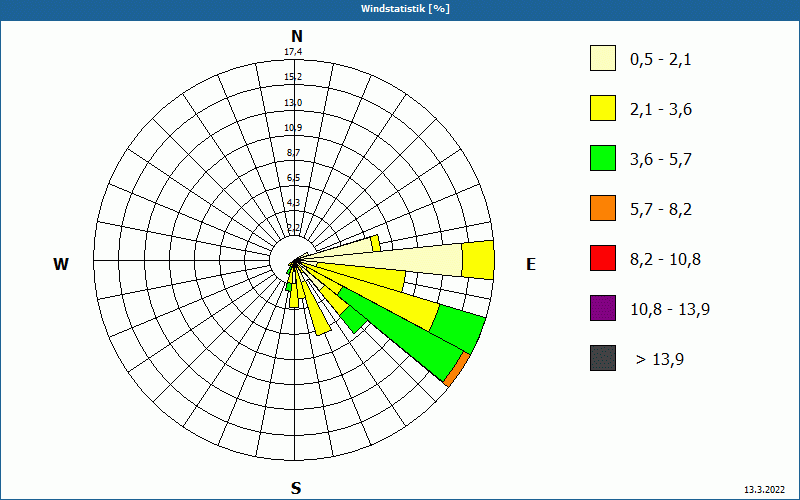Click the 8,7 radial axis value
The width and height of the screenshot is (800, 500).
pyautogui.click(x=293, y=153)
